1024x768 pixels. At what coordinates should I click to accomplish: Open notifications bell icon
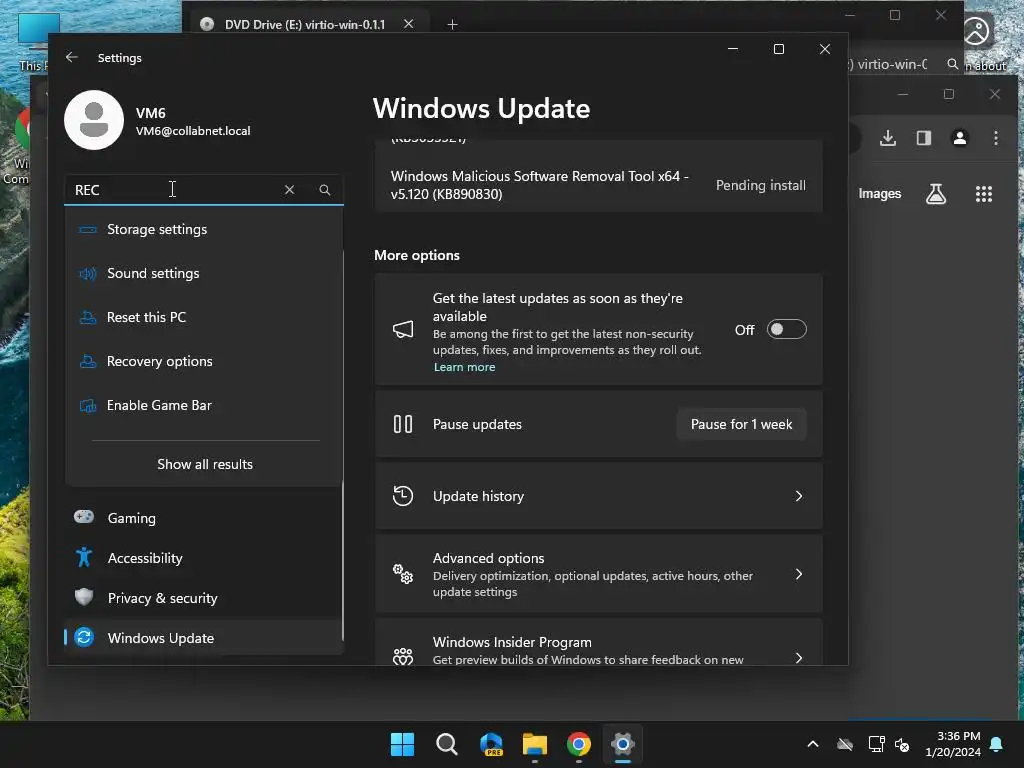997,744
